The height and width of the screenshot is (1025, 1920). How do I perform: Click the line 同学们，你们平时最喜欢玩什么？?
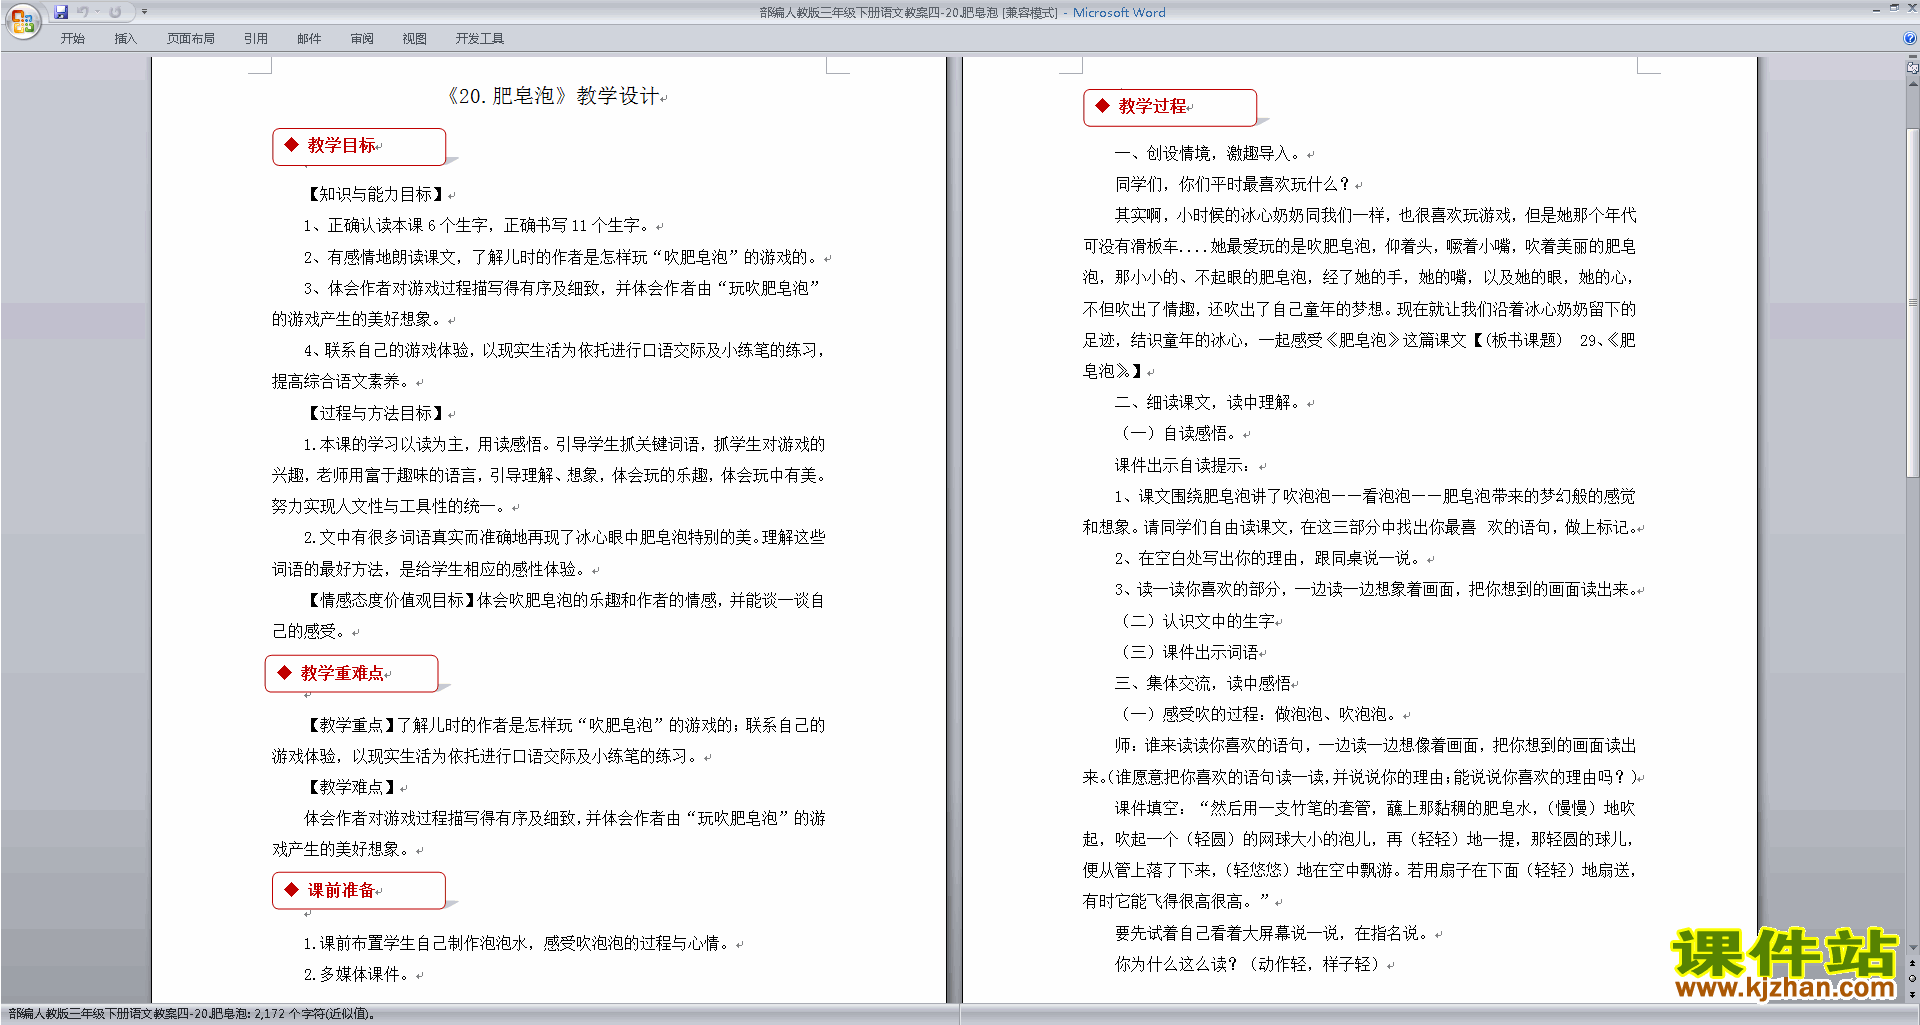pos(1238,184)
